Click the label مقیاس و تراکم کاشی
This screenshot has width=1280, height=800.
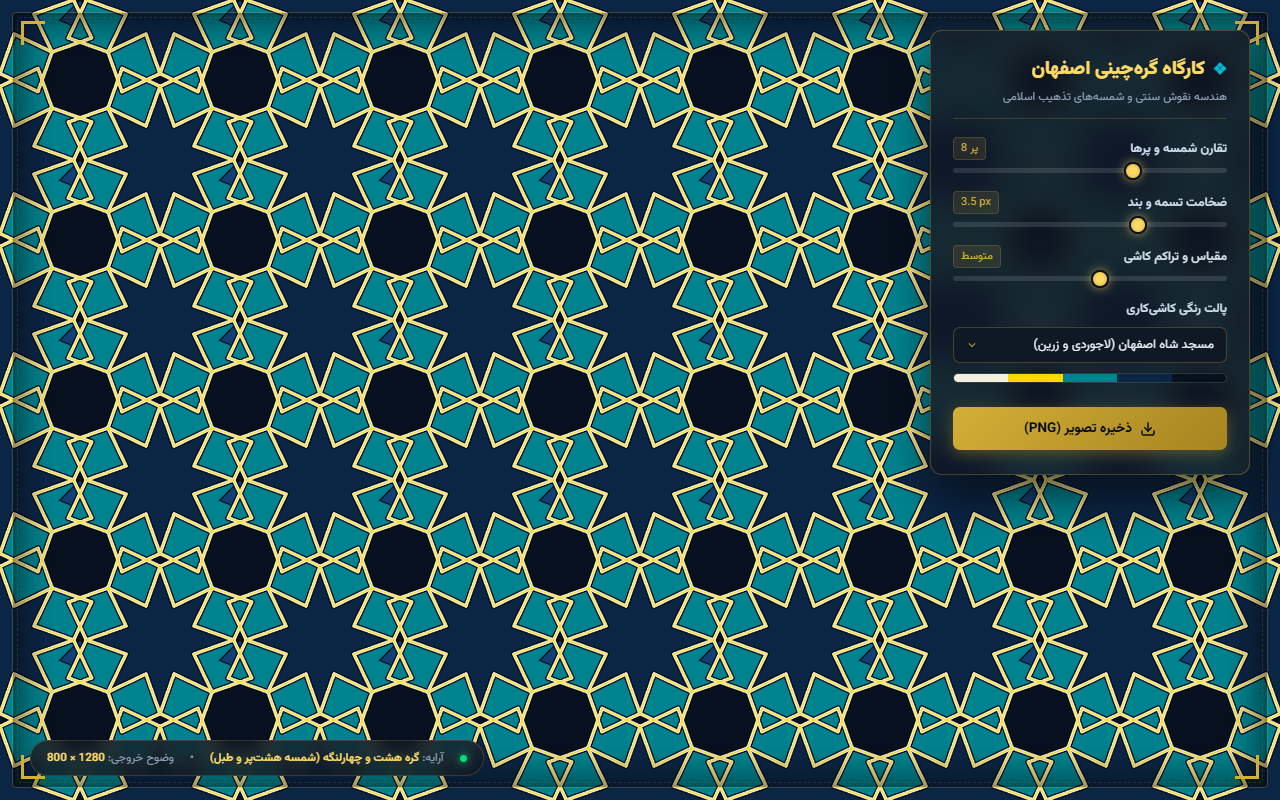pyautogui.click(x=1175, y=256)
